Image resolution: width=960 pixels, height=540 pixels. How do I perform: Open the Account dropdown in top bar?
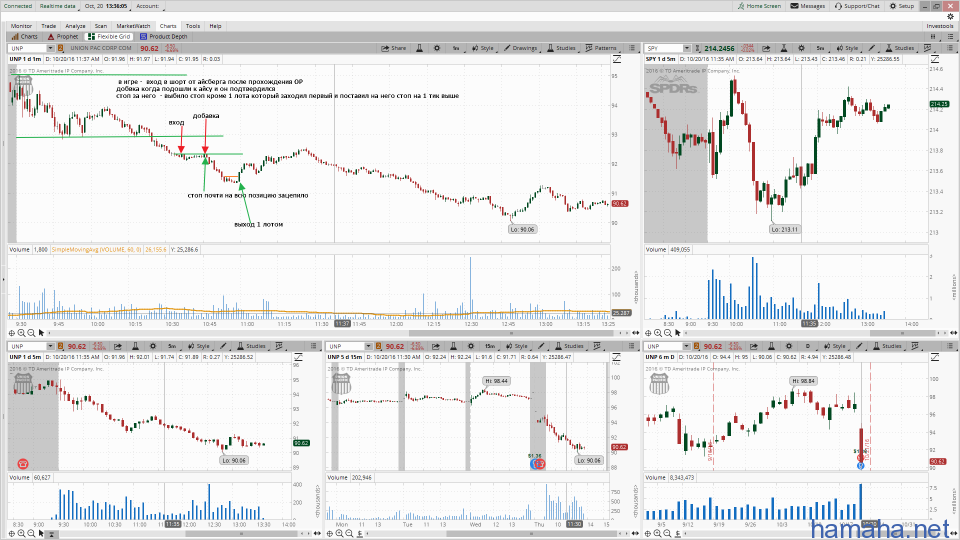[x=148, y=6]
